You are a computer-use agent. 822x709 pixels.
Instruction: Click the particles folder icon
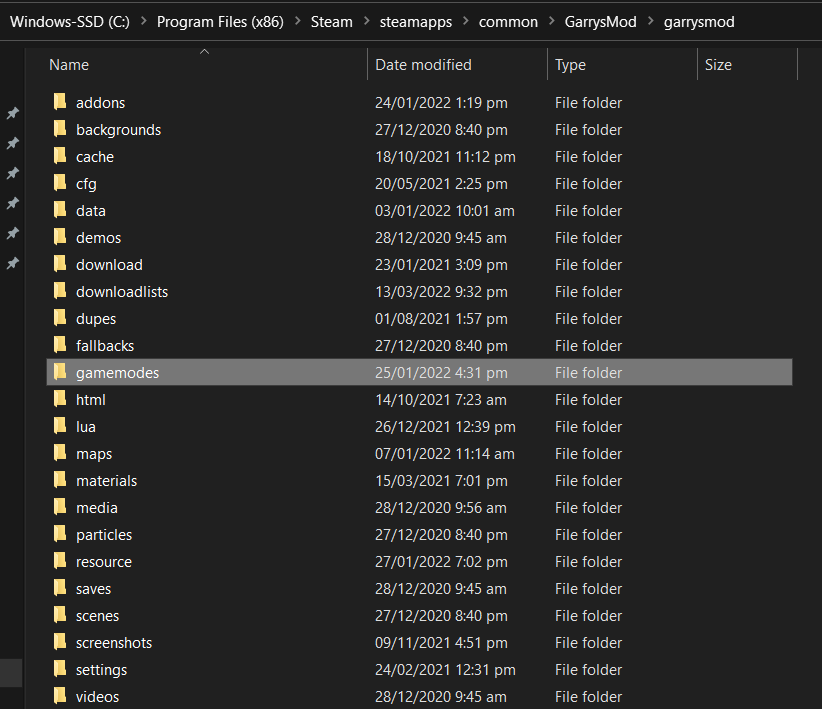click(x=60, y=534)
